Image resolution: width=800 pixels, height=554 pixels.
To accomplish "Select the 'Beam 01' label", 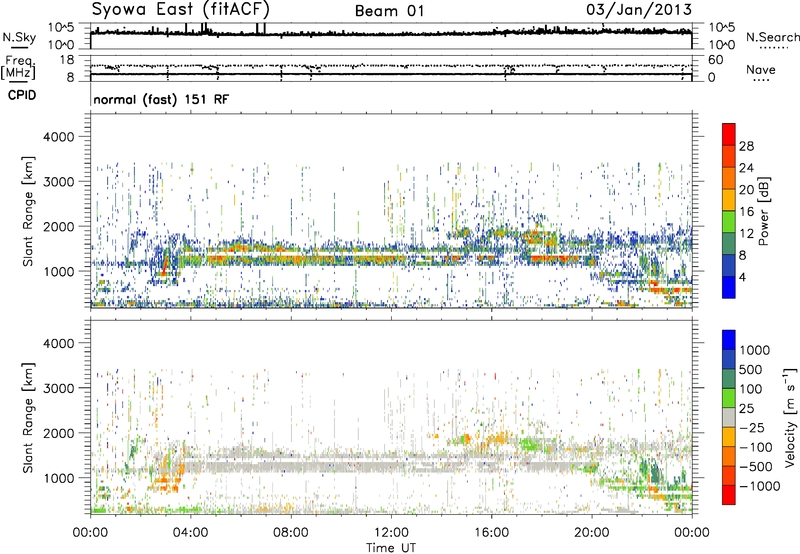I will pos(389,11).
